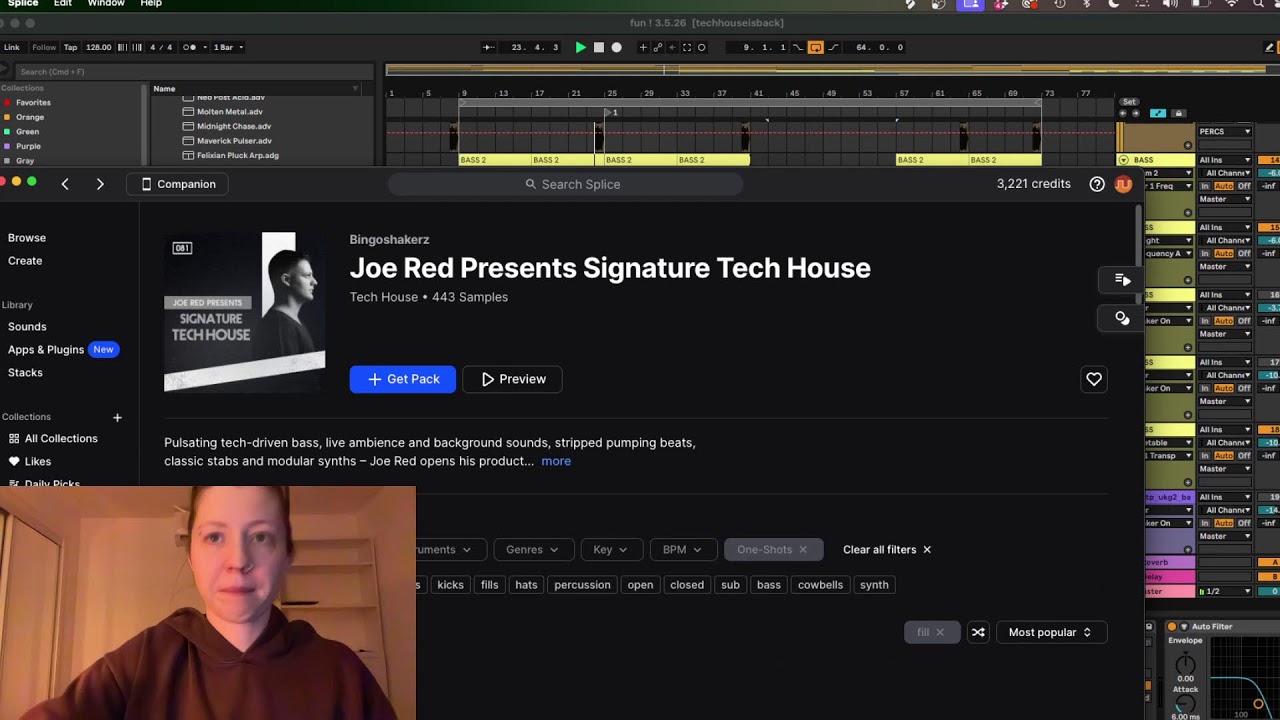Click the Preview pack button

point(513,379)
